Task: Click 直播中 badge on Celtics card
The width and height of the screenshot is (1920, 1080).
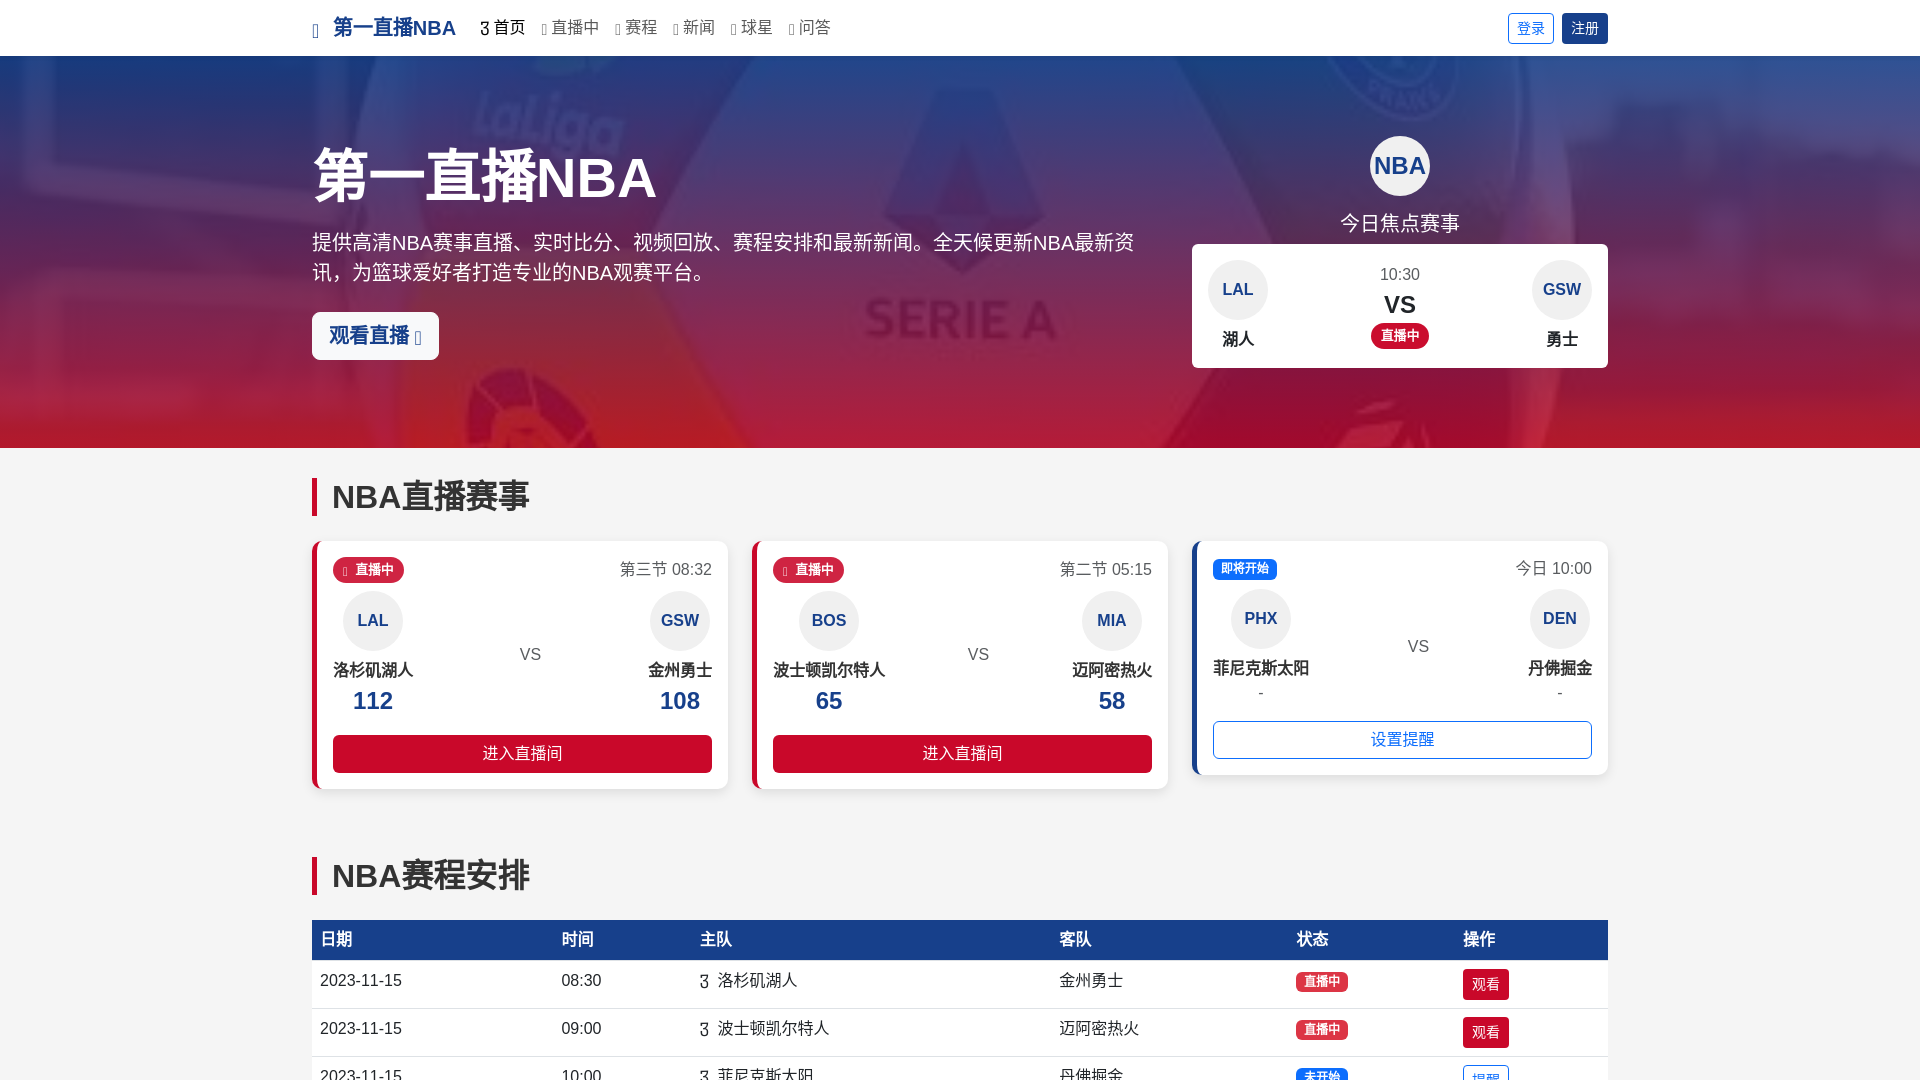Action: 808,570
